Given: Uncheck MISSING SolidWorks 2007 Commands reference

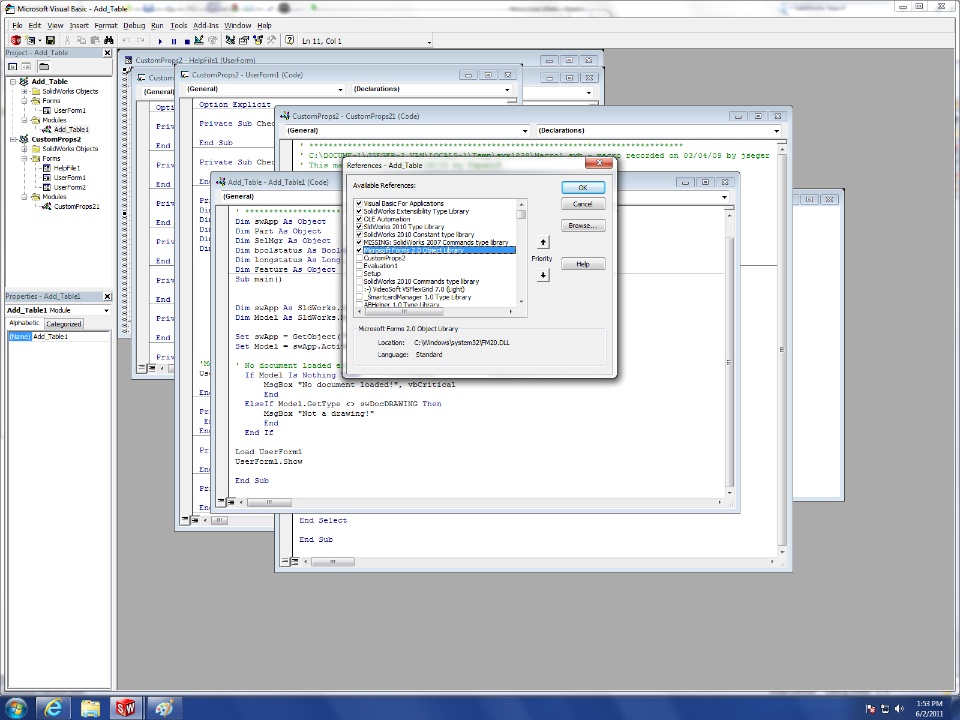Looking at the screenshot, I should 359,242.
